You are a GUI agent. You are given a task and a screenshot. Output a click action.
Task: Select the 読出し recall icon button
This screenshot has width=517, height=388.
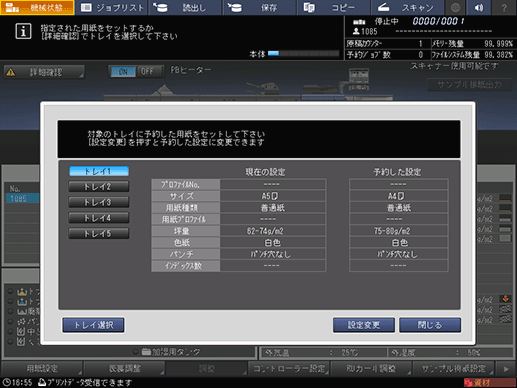(185, 7)
